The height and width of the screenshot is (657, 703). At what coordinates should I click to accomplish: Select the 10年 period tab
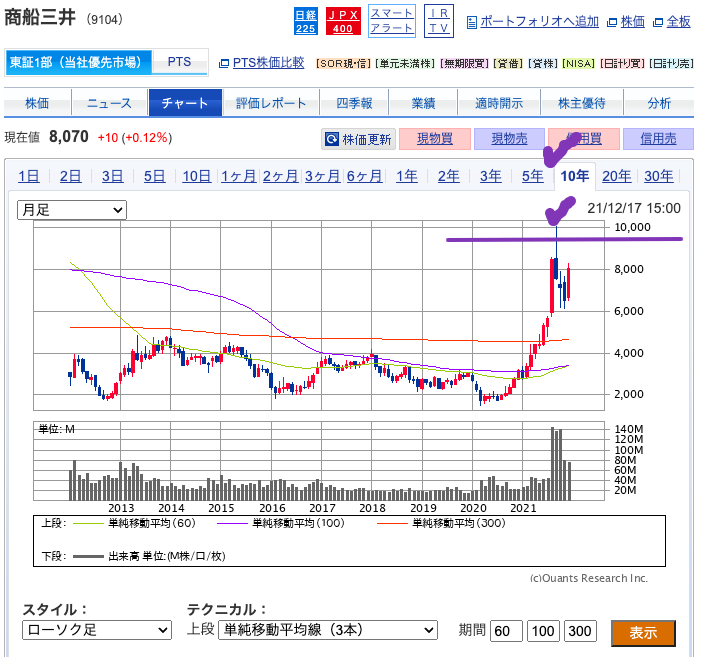pos(575,176)
